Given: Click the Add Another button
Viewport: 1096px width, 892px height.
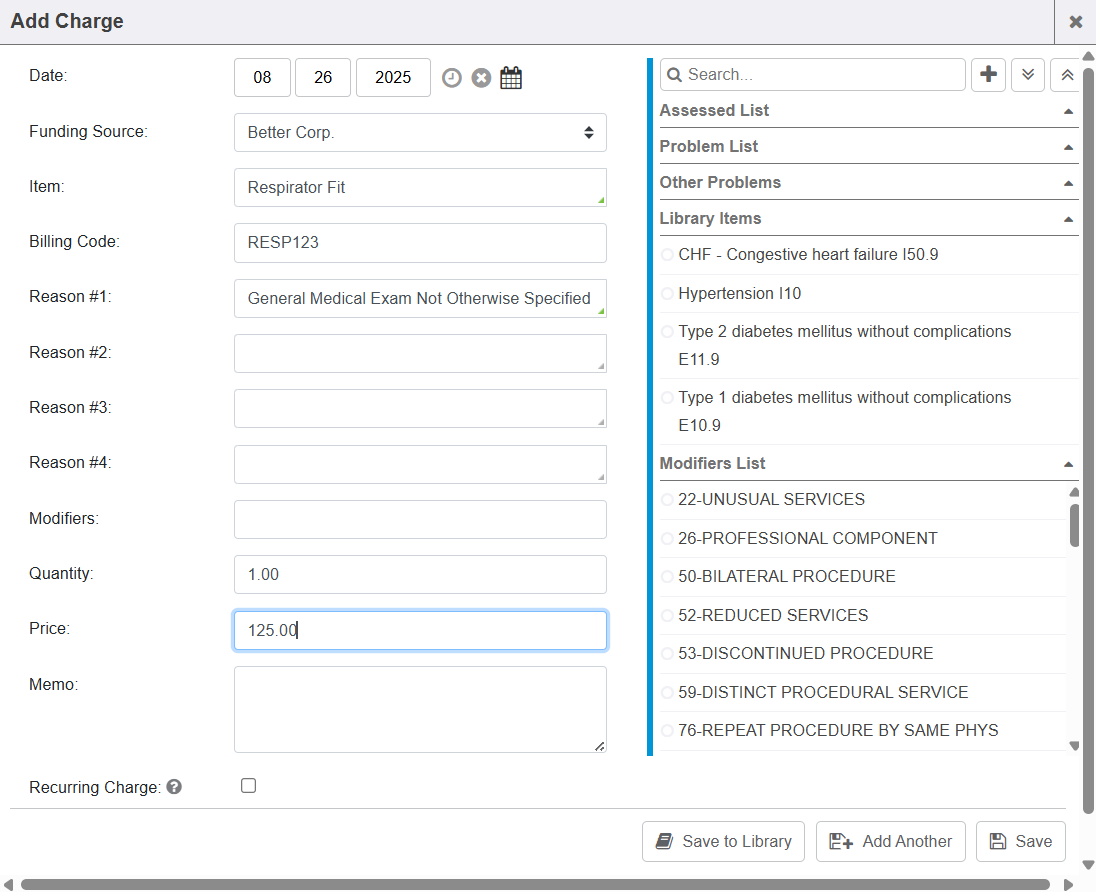Looking at the screenshot, I should tap(891, 841).
